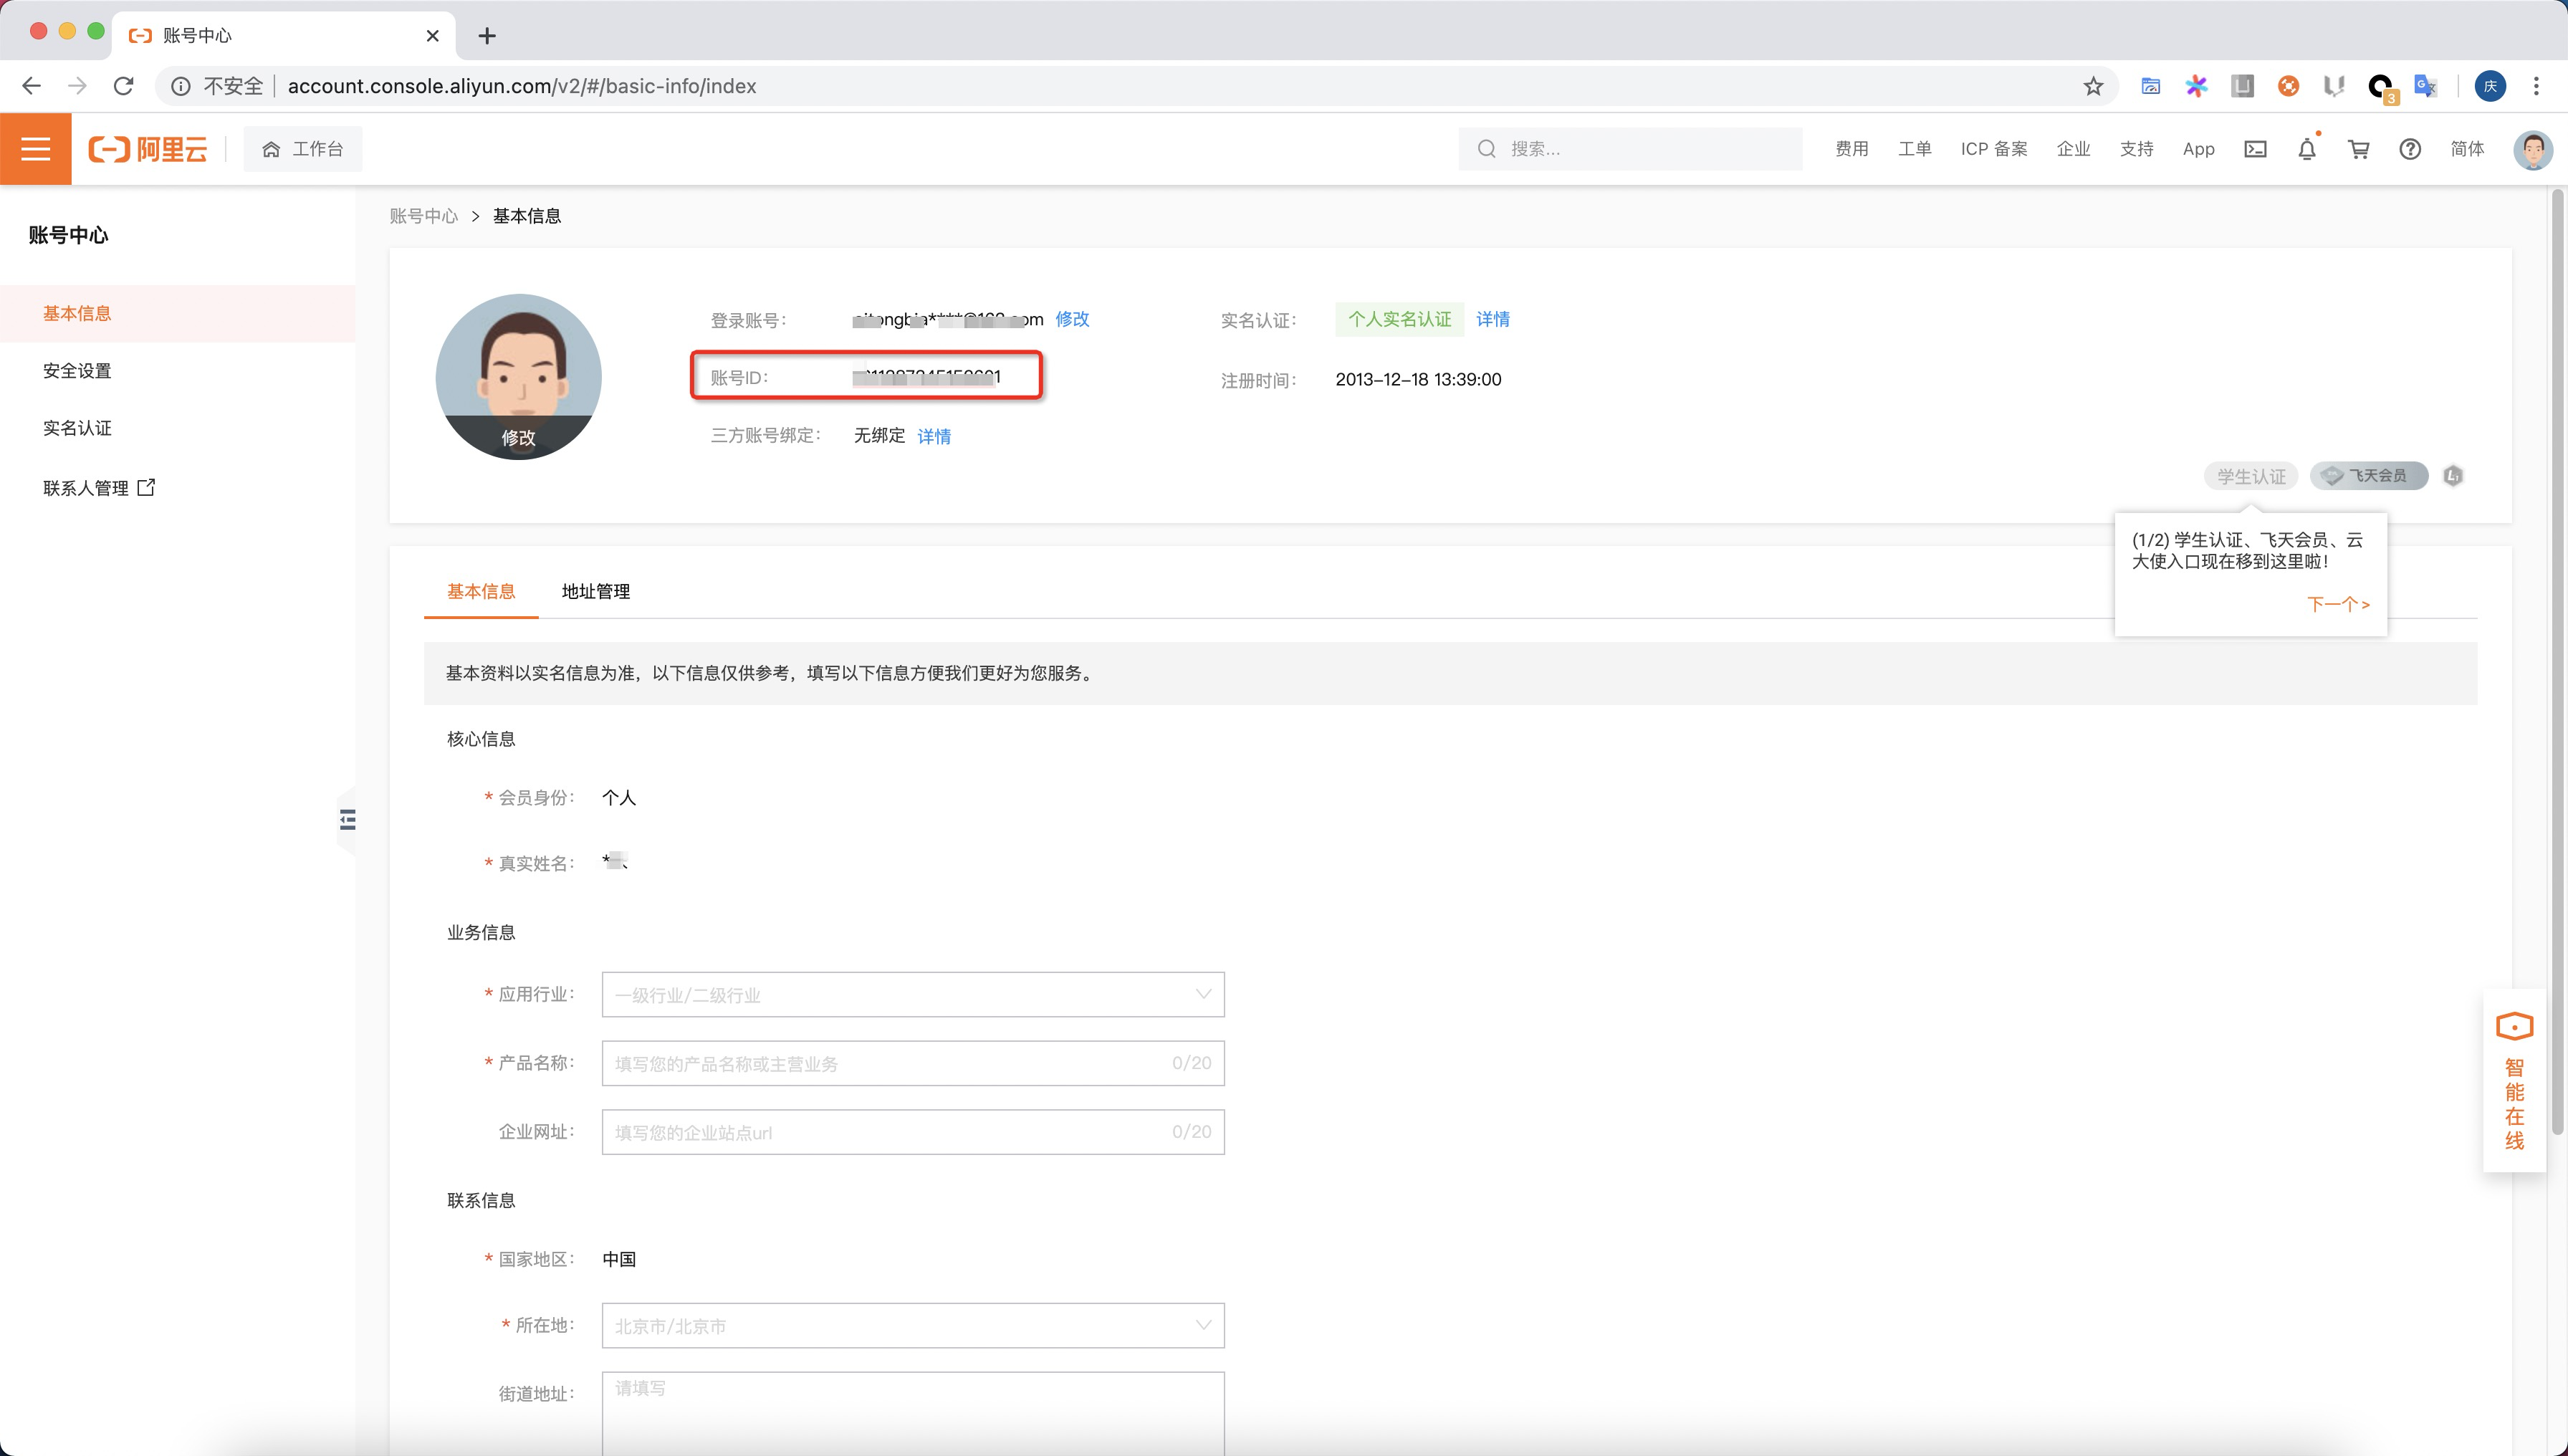Viewport: 2568px width, 1456px height.
Task: Open the 工单 menu
Action: [x=1914, y=149]
